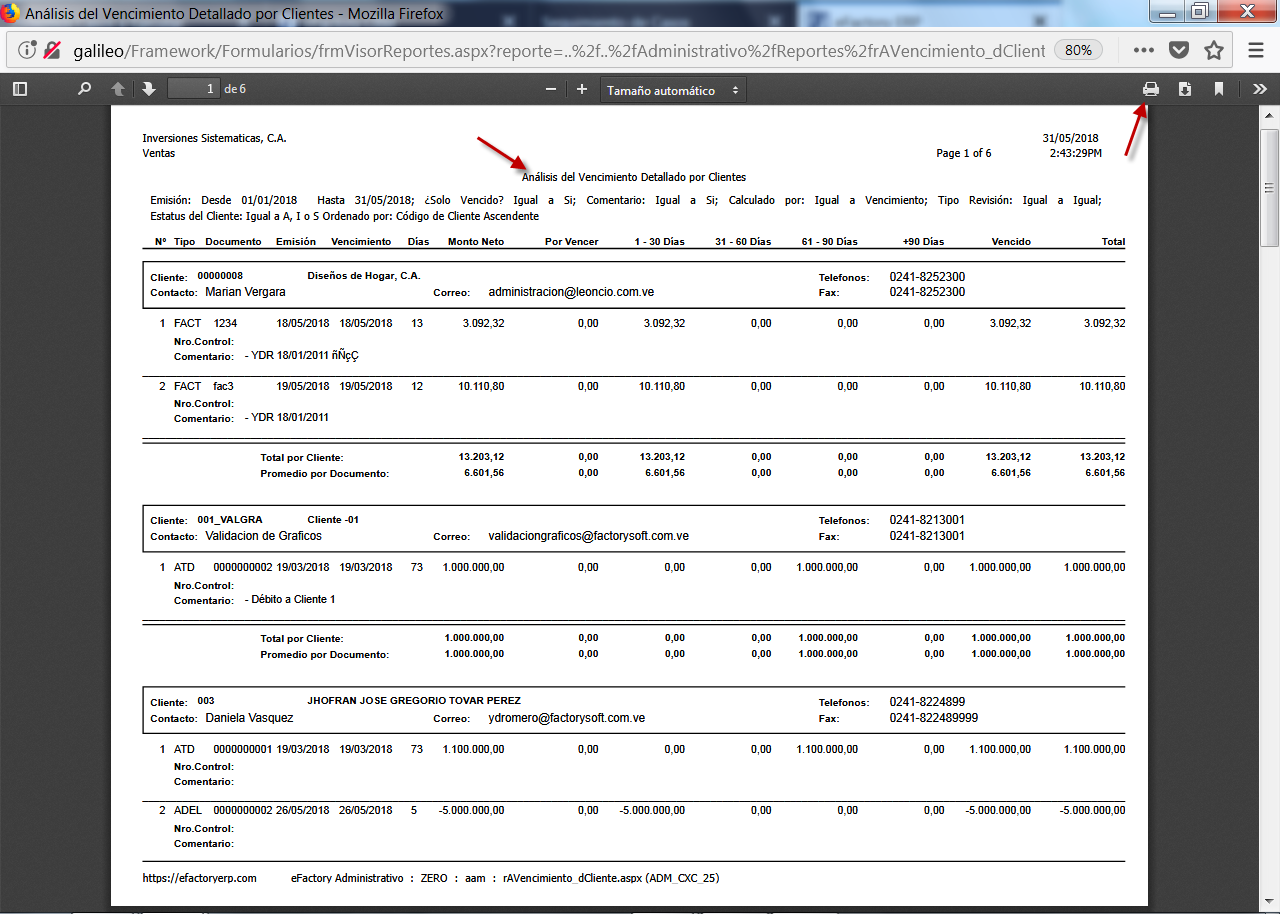Click email administracion@leoncio.com.ve

point(571,292)
